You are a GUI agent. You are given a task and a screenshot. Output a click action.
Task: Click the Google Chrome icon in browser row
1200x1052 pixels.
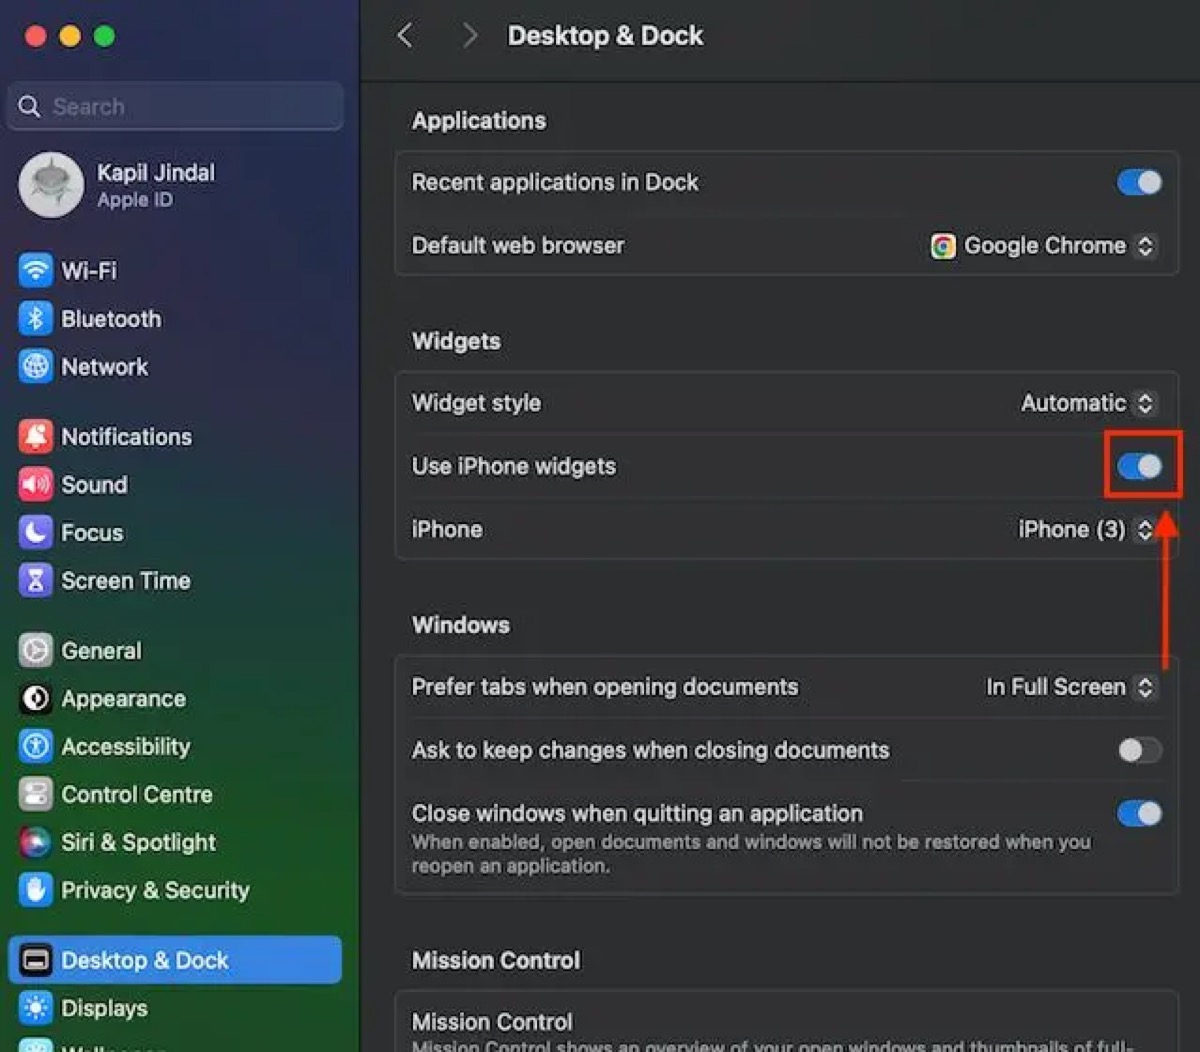943,246
